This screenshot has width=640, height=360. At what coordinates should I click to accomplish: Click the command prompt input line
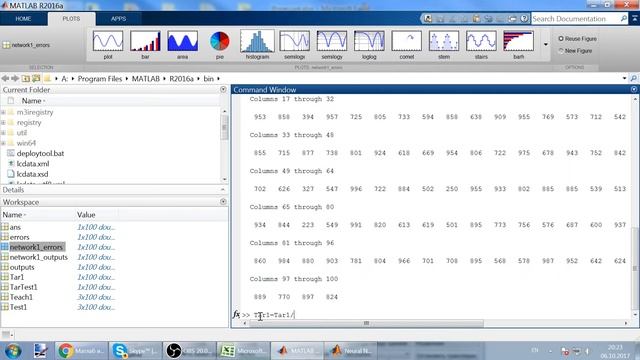(x=437, y=315)
